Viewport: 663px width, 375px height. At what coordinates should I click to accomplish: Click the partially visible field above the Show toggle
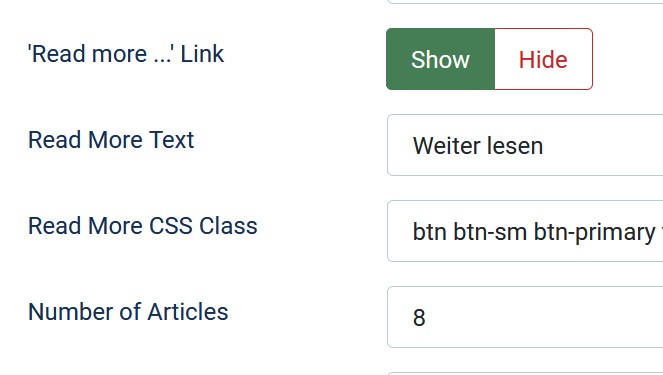[525, 2]
